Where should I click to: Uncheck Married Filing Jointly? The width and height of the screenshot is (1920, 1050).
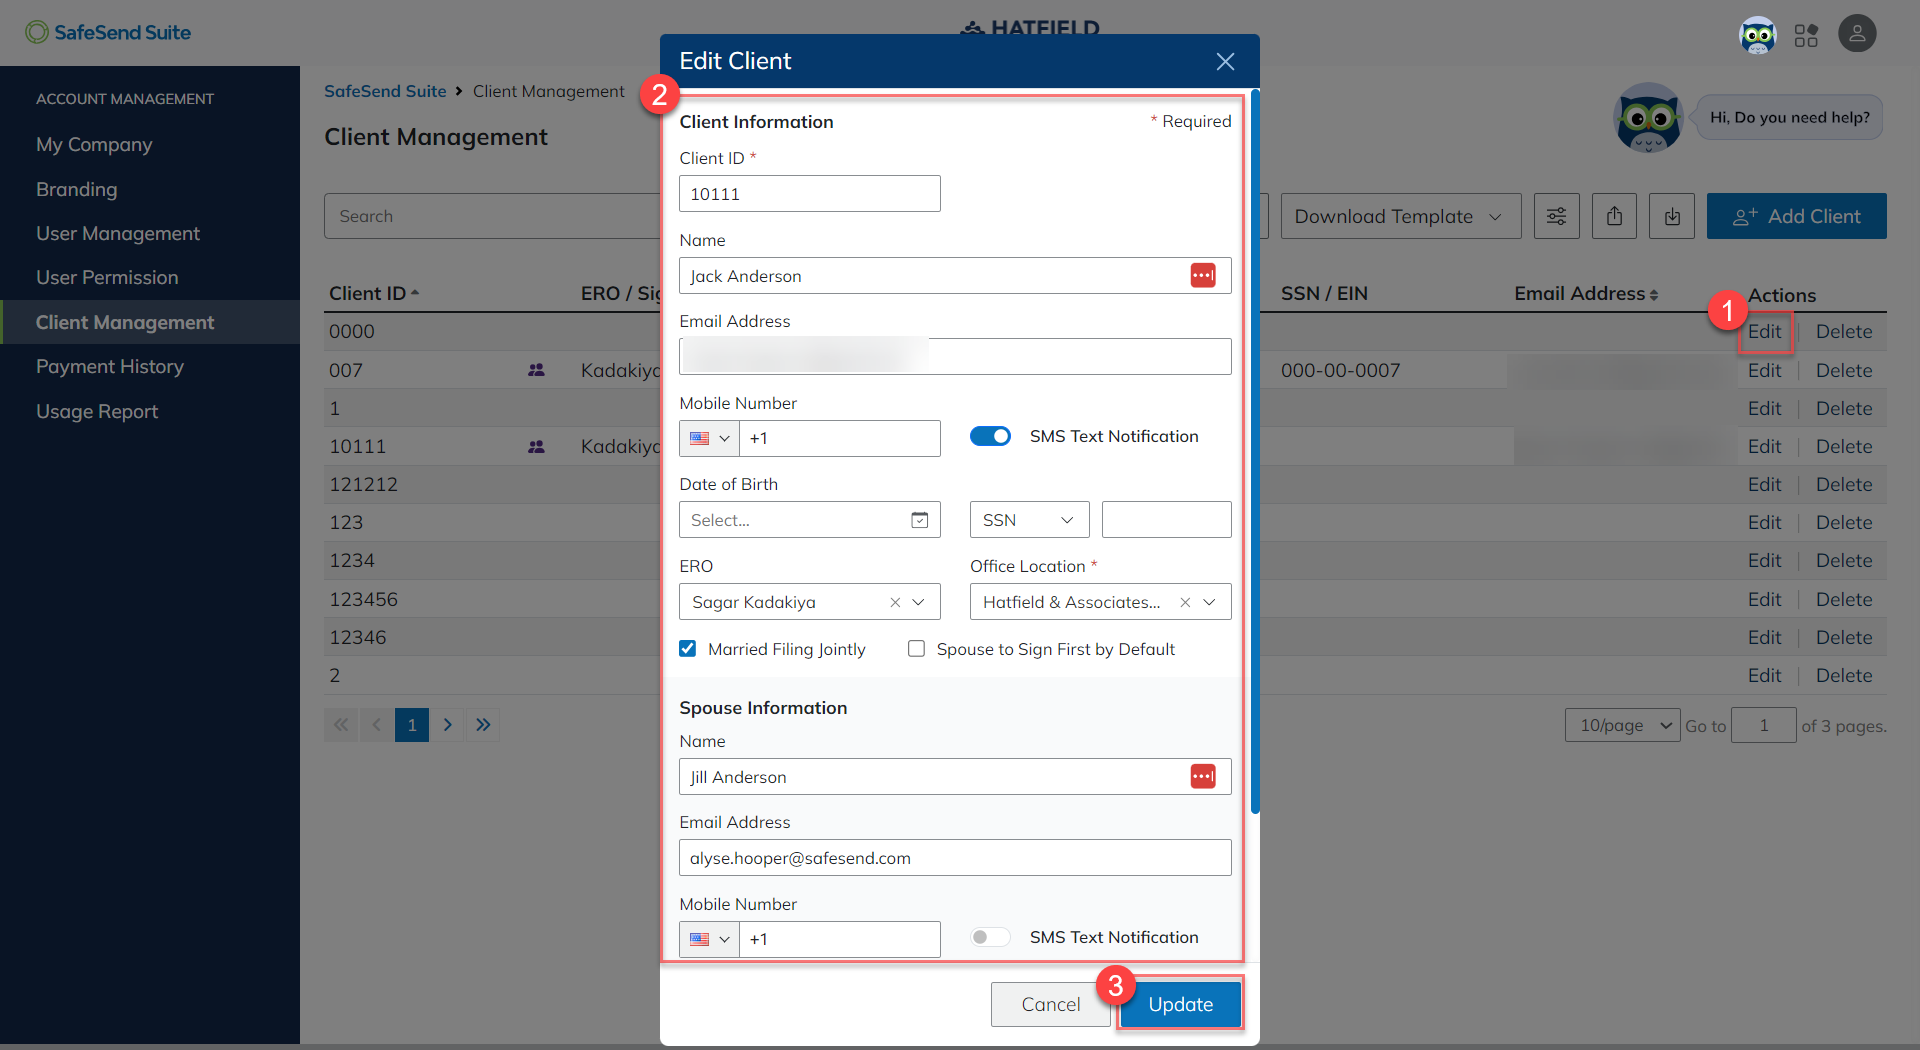pos(687,648)
